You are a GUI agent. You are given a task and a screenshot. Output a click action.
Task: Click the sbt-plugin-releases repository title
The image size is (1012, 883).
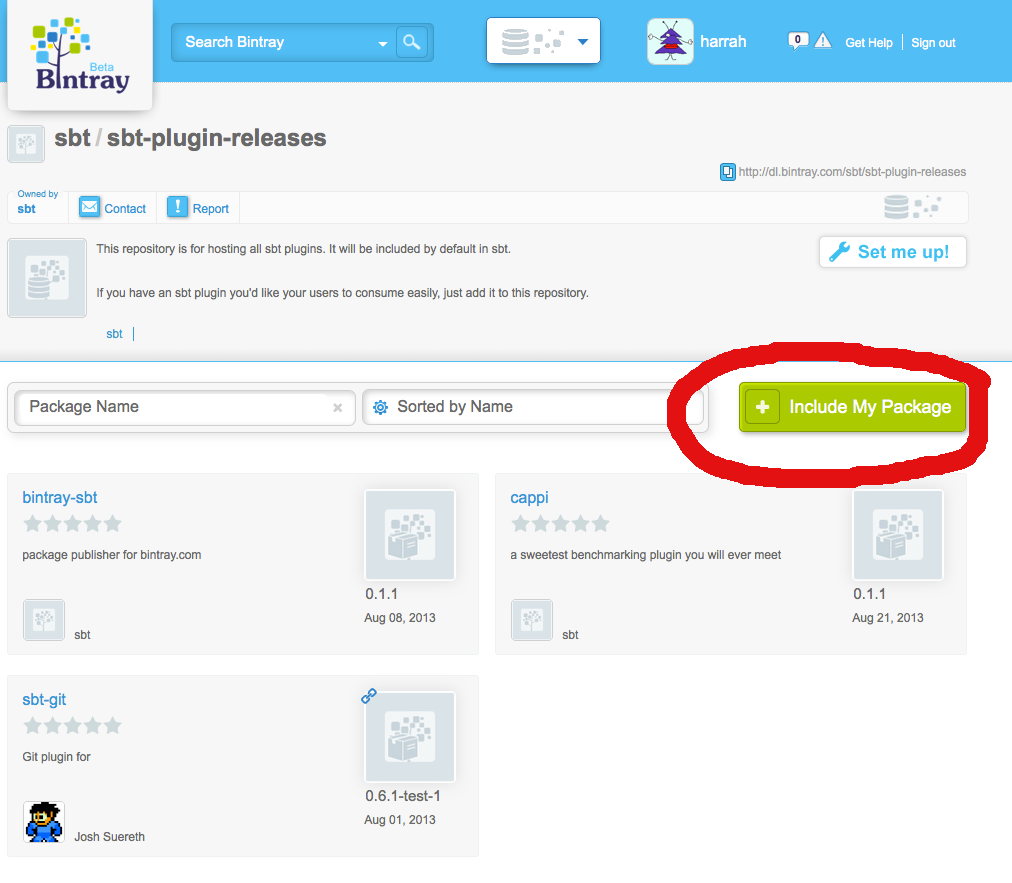216,137
